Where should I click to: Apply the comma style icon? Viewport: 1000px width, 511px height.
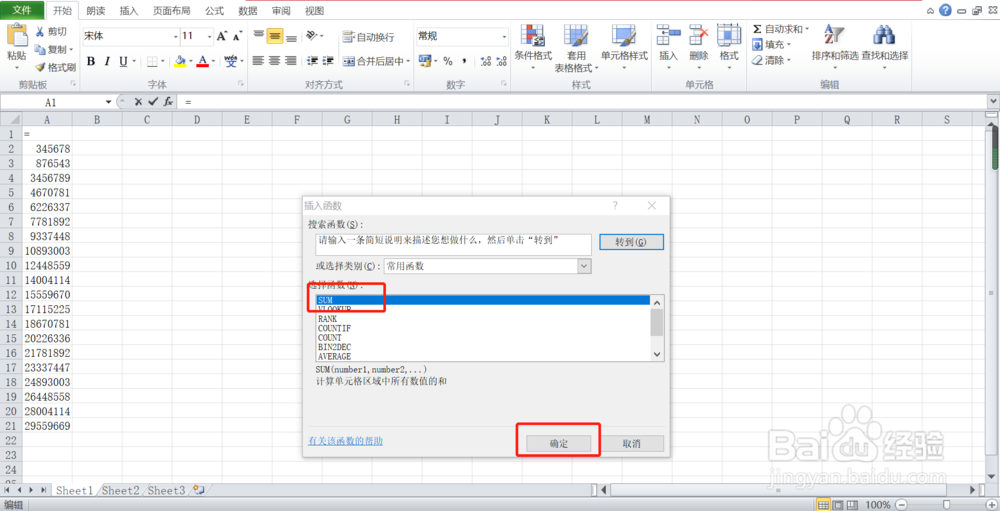464,61
